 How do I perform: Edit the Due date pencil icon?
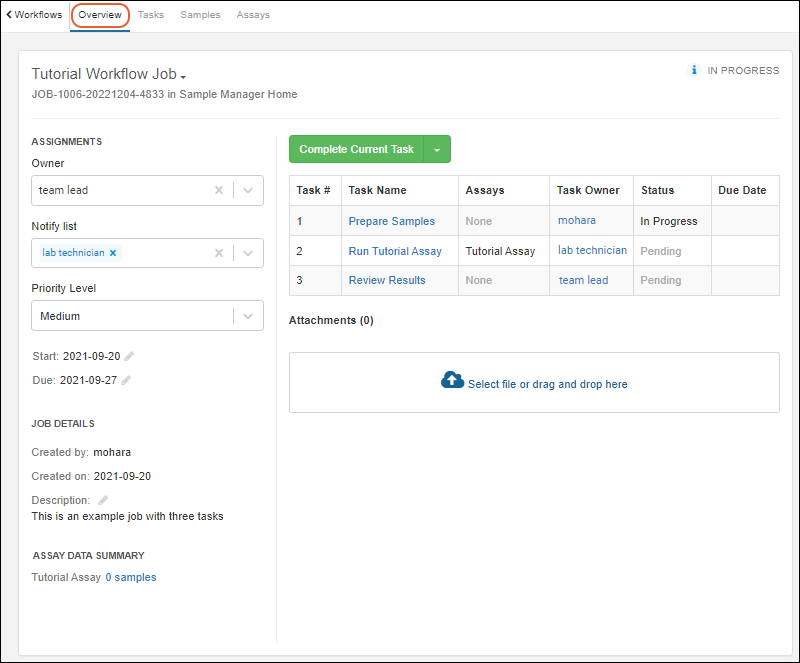[126, 380]
